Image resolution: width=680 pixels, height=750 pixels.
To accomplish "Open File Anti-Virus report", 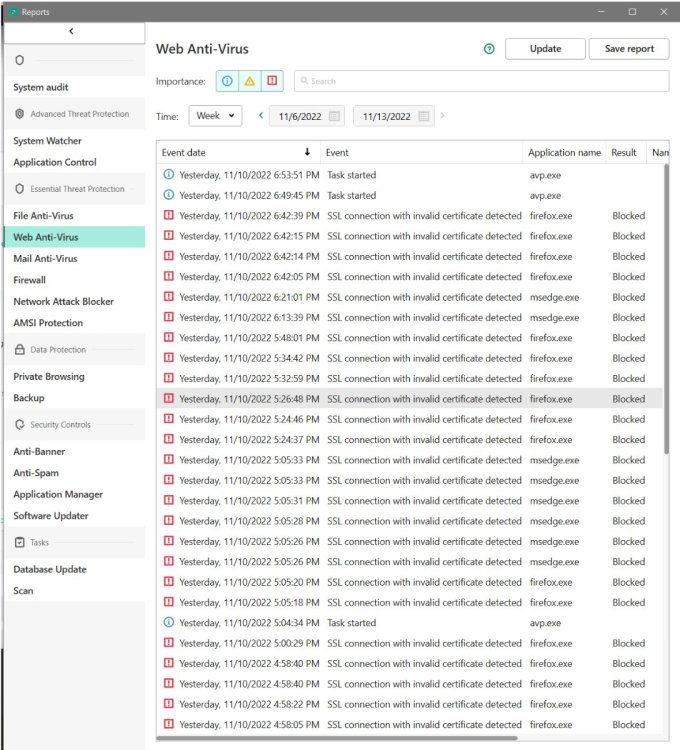I will tap(44, 215).
